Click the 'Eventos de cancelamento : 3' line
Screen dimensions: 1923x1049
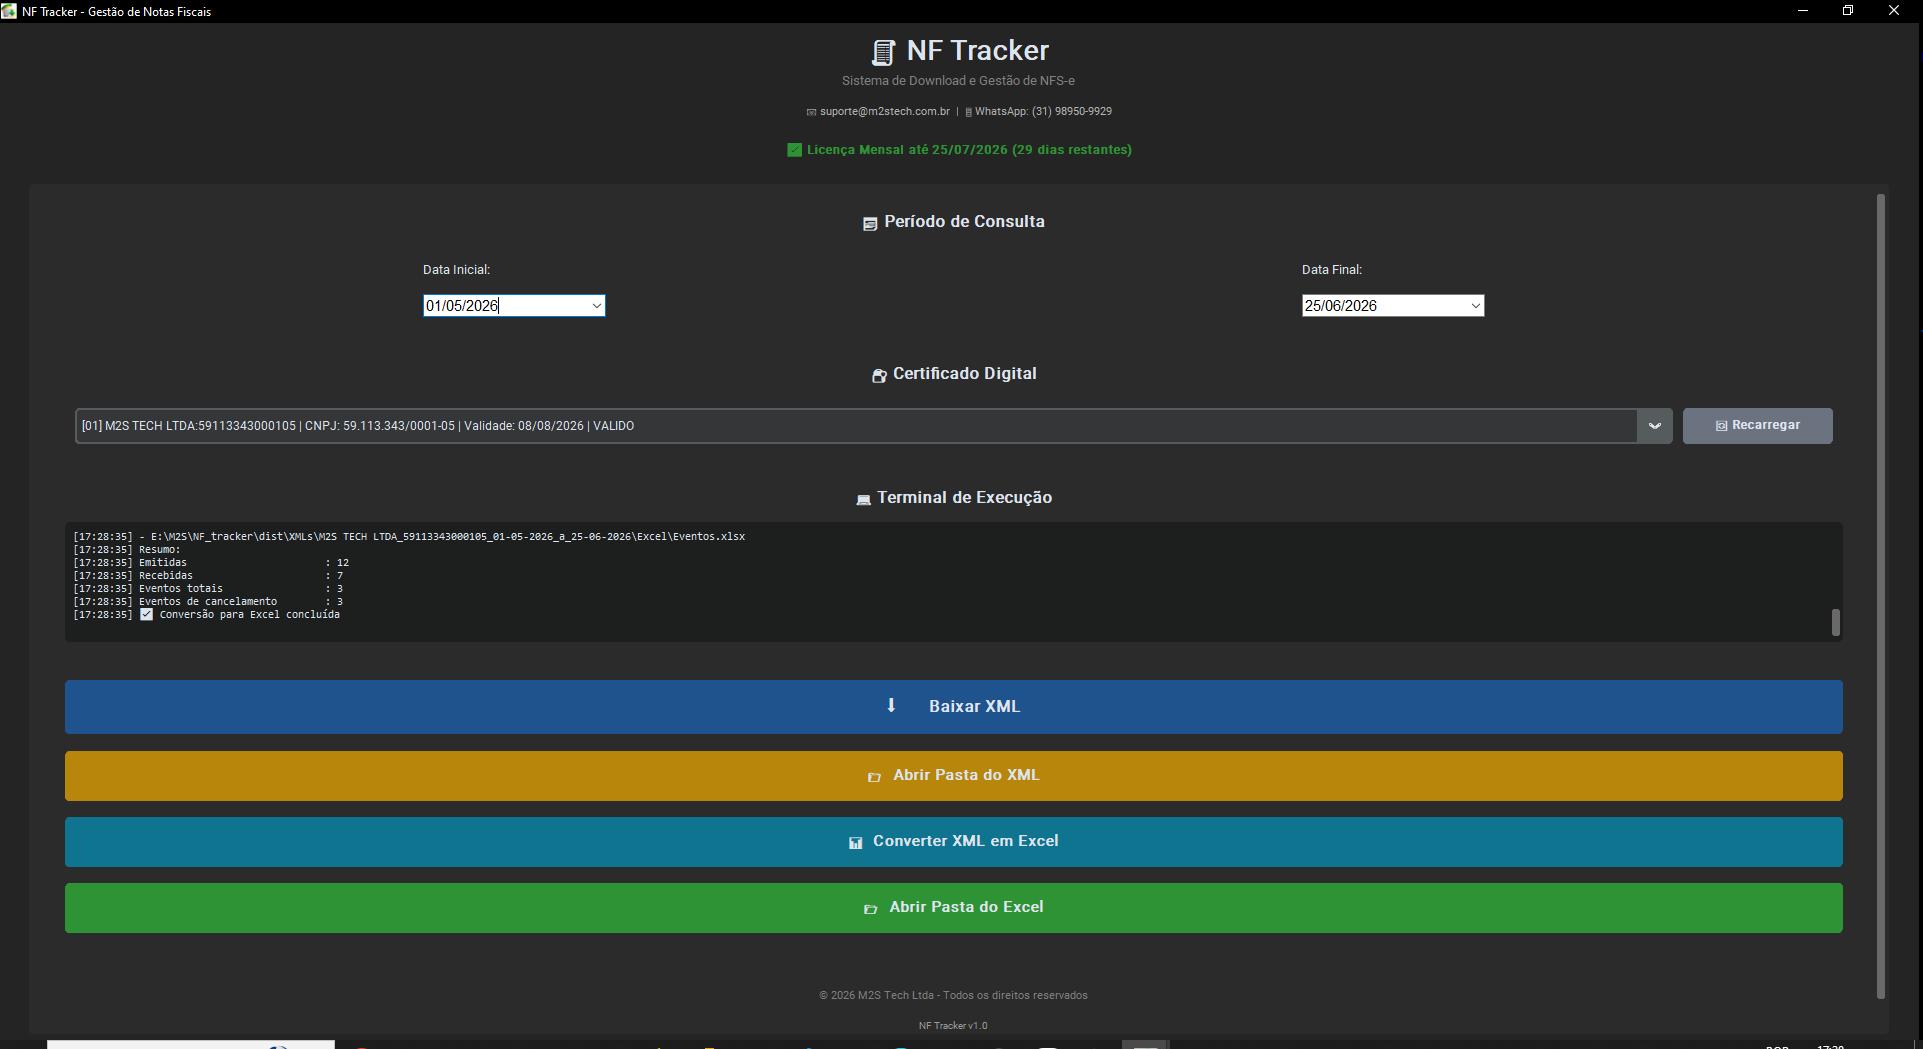208,602
